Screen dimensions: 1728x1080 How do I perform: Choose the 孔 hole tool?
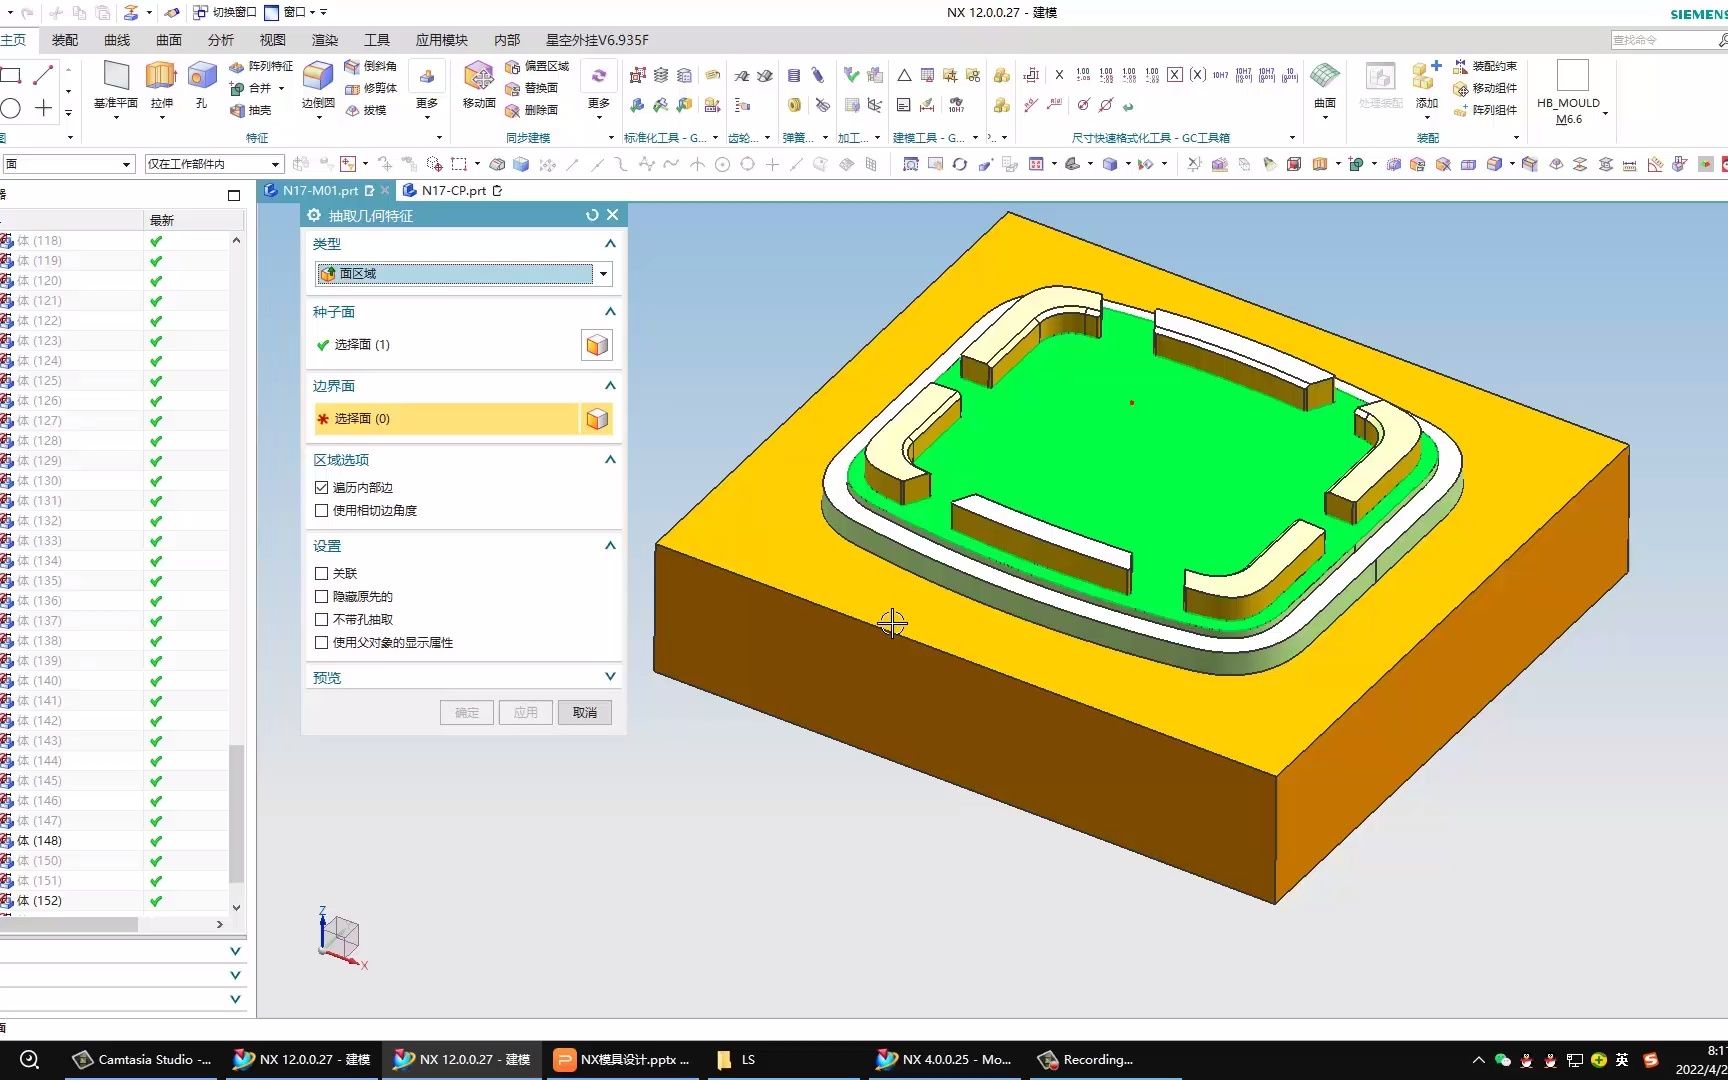click(202, 86)
